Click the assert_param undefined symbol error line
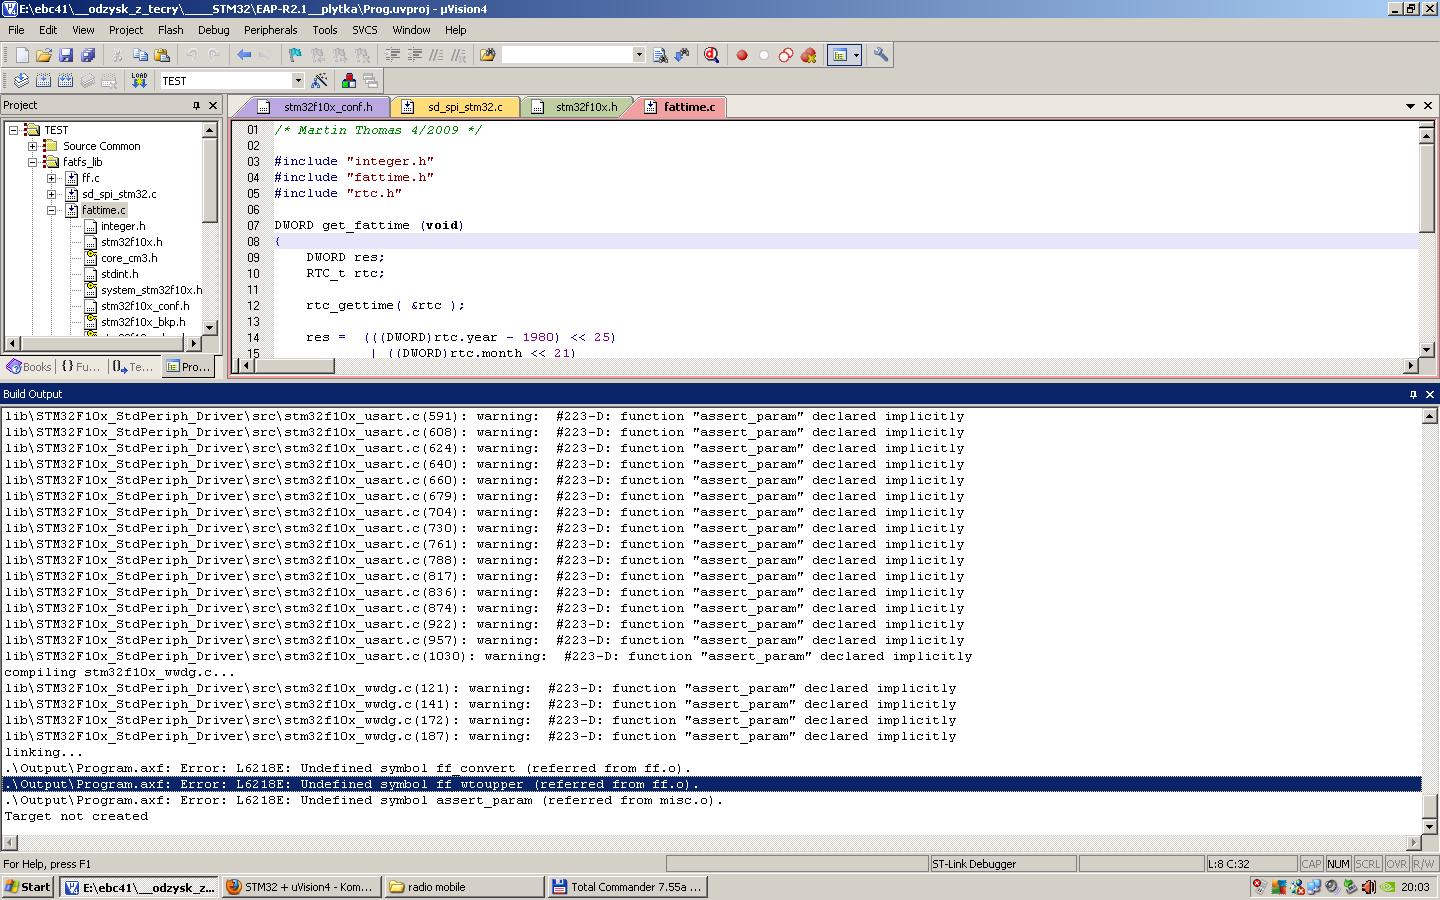The image size is (1440, 900). 364,800
